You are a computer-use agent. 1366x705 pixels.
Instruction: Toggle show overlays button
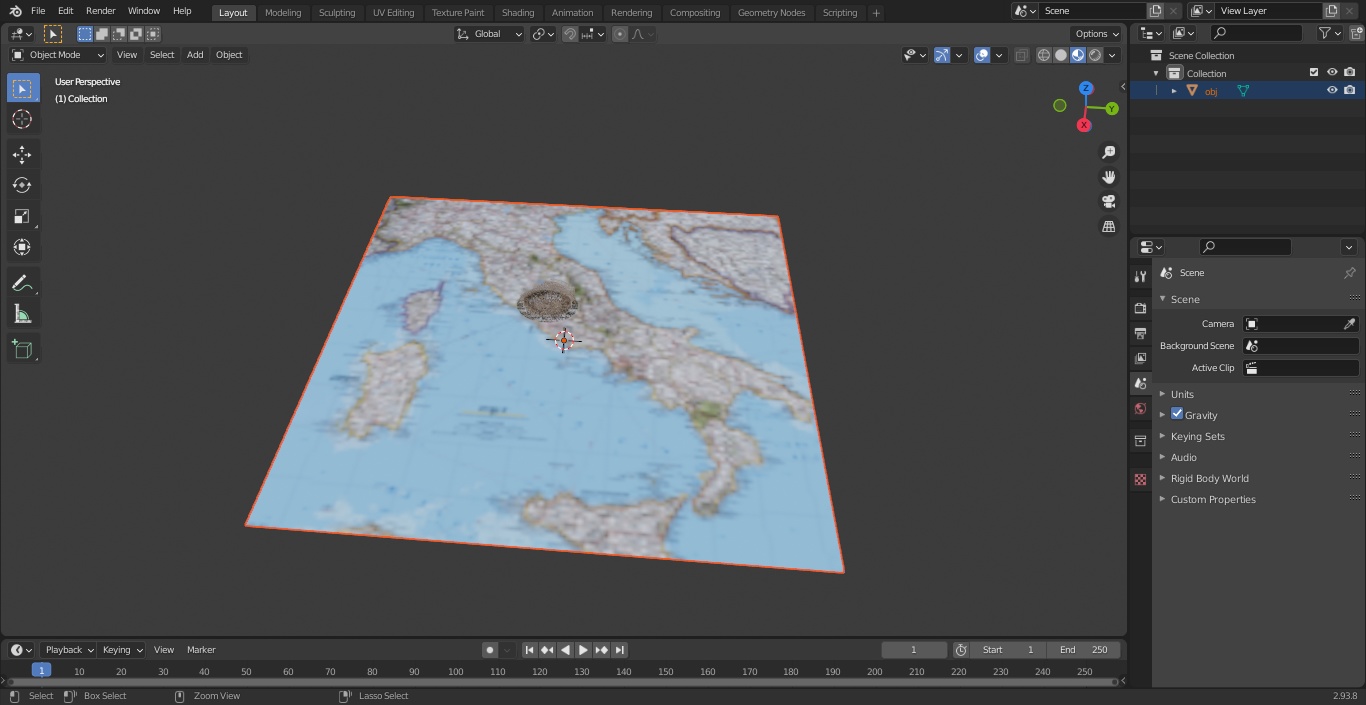point(982,55)
